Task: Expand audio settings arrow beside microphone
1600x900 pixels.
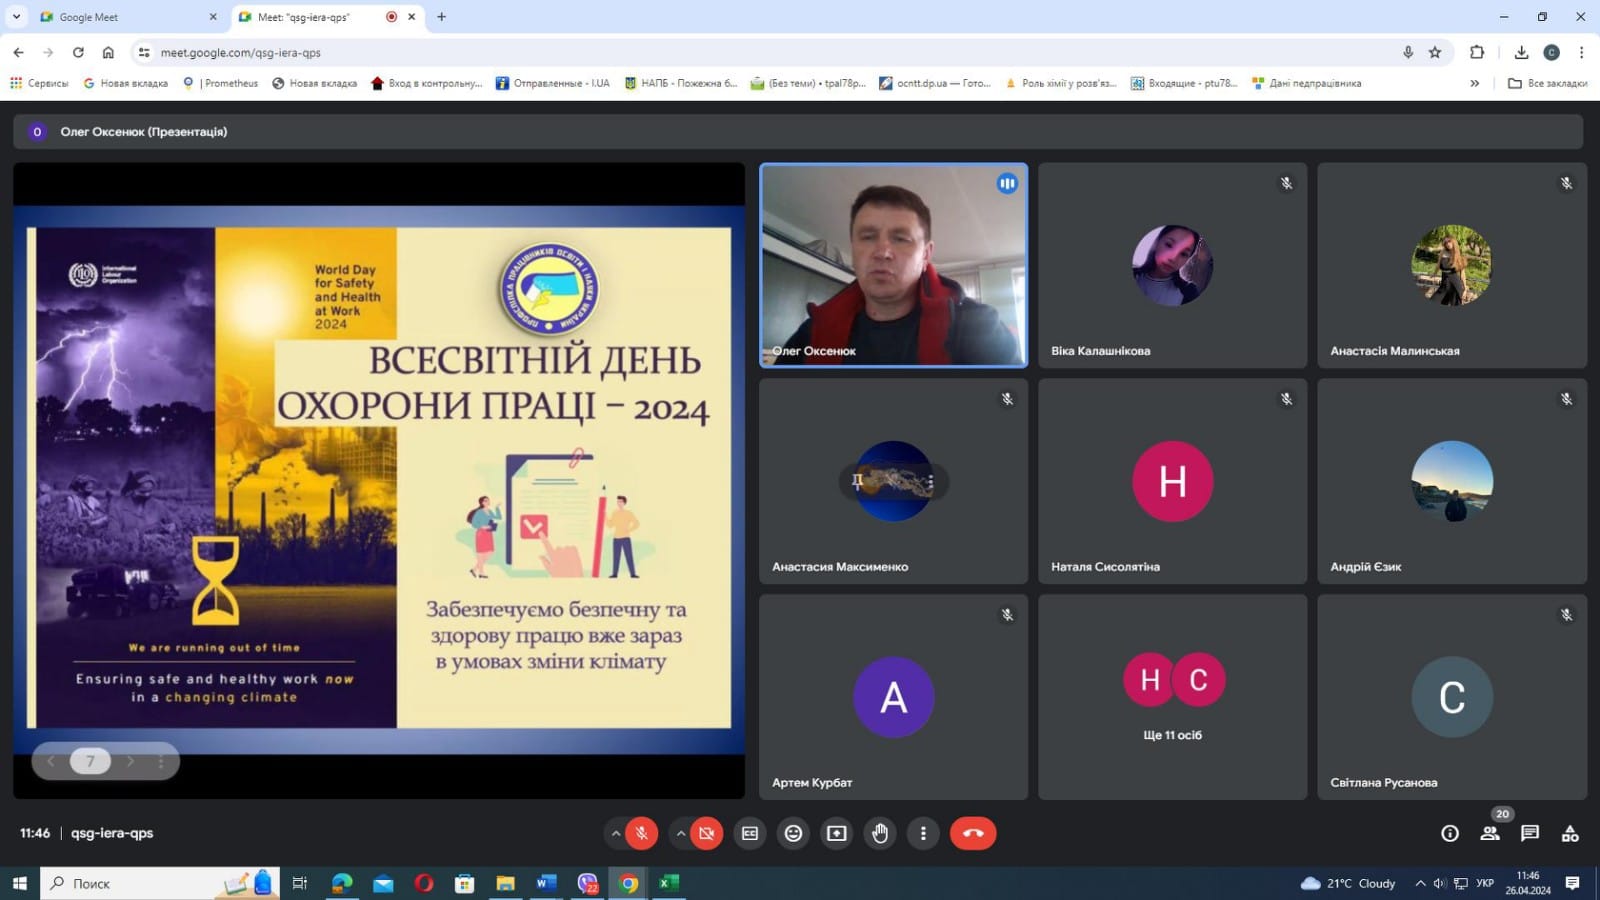Action: (616, 833)
